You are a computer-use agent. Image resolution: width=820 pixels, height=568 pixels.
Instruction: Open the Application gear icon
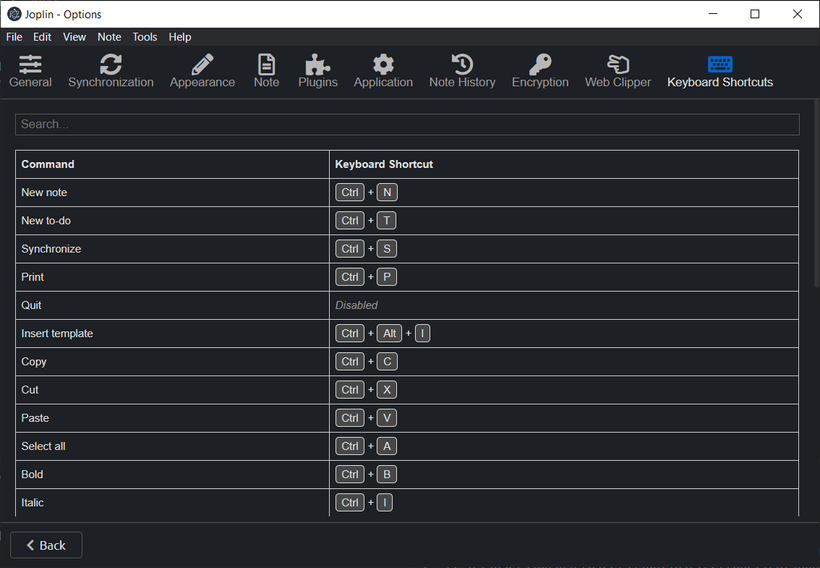pos(383,65)
